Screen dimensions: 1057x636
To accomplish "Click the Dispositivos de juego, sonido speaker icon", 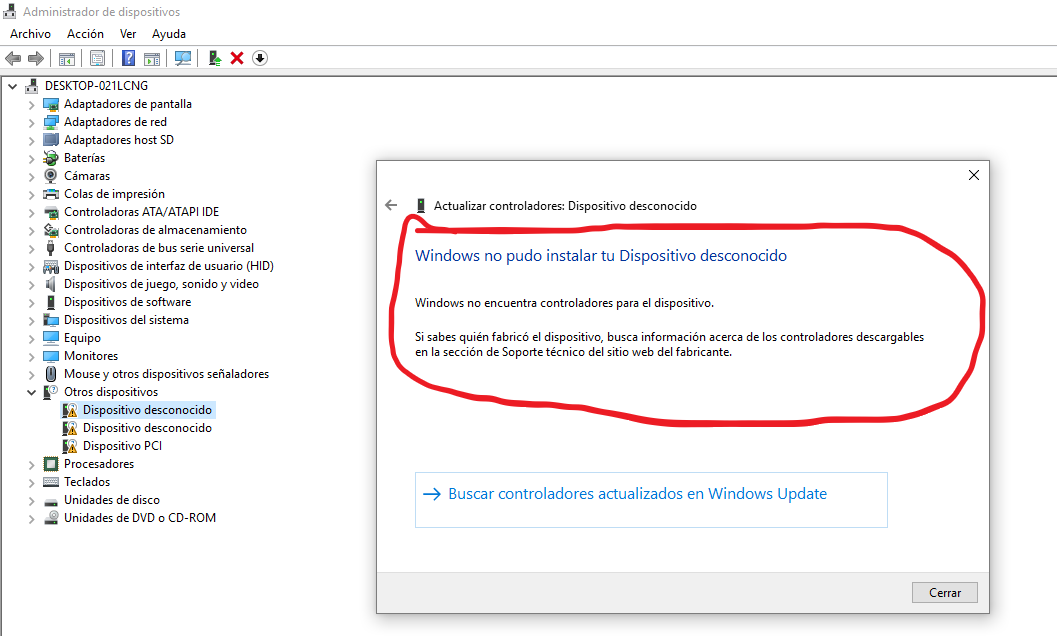I will 51,284.
